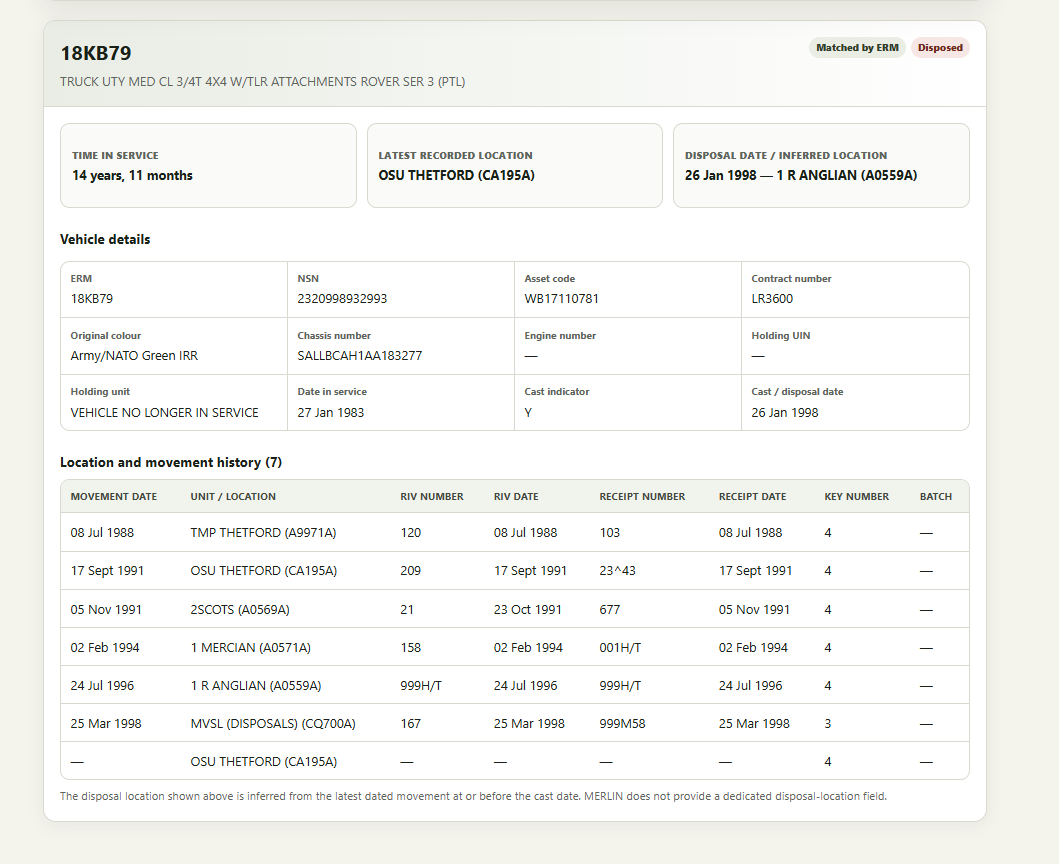Select the 2SCOTS (A0569A) movement row
The height and width of the screenshot is (864, 1059).
(515, 609)
